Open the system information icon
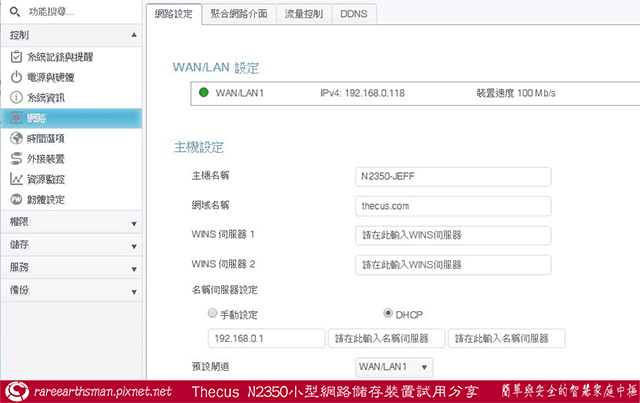 (16, 97)
